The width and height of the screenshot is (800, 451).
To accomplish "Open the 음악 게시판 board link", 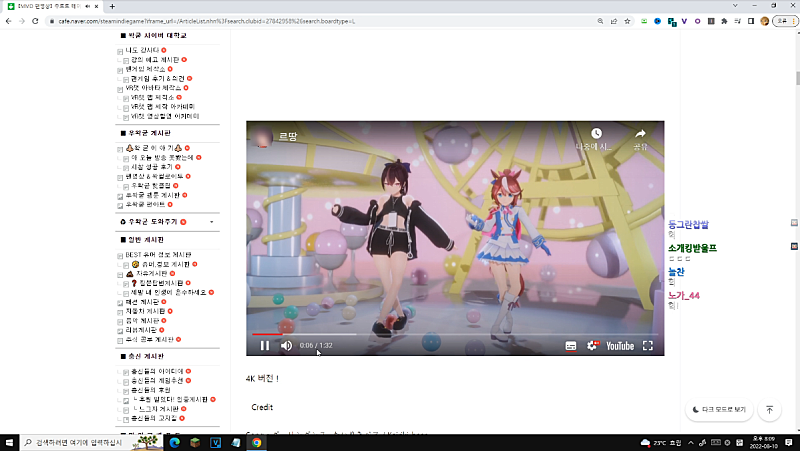I will (x=143, y=320).
